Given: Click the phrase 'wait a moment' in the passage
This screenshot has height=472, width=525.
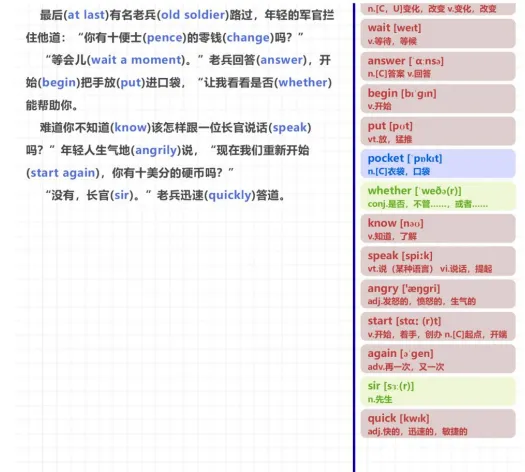Looking at the screenshot, I should tap(136, 60).
